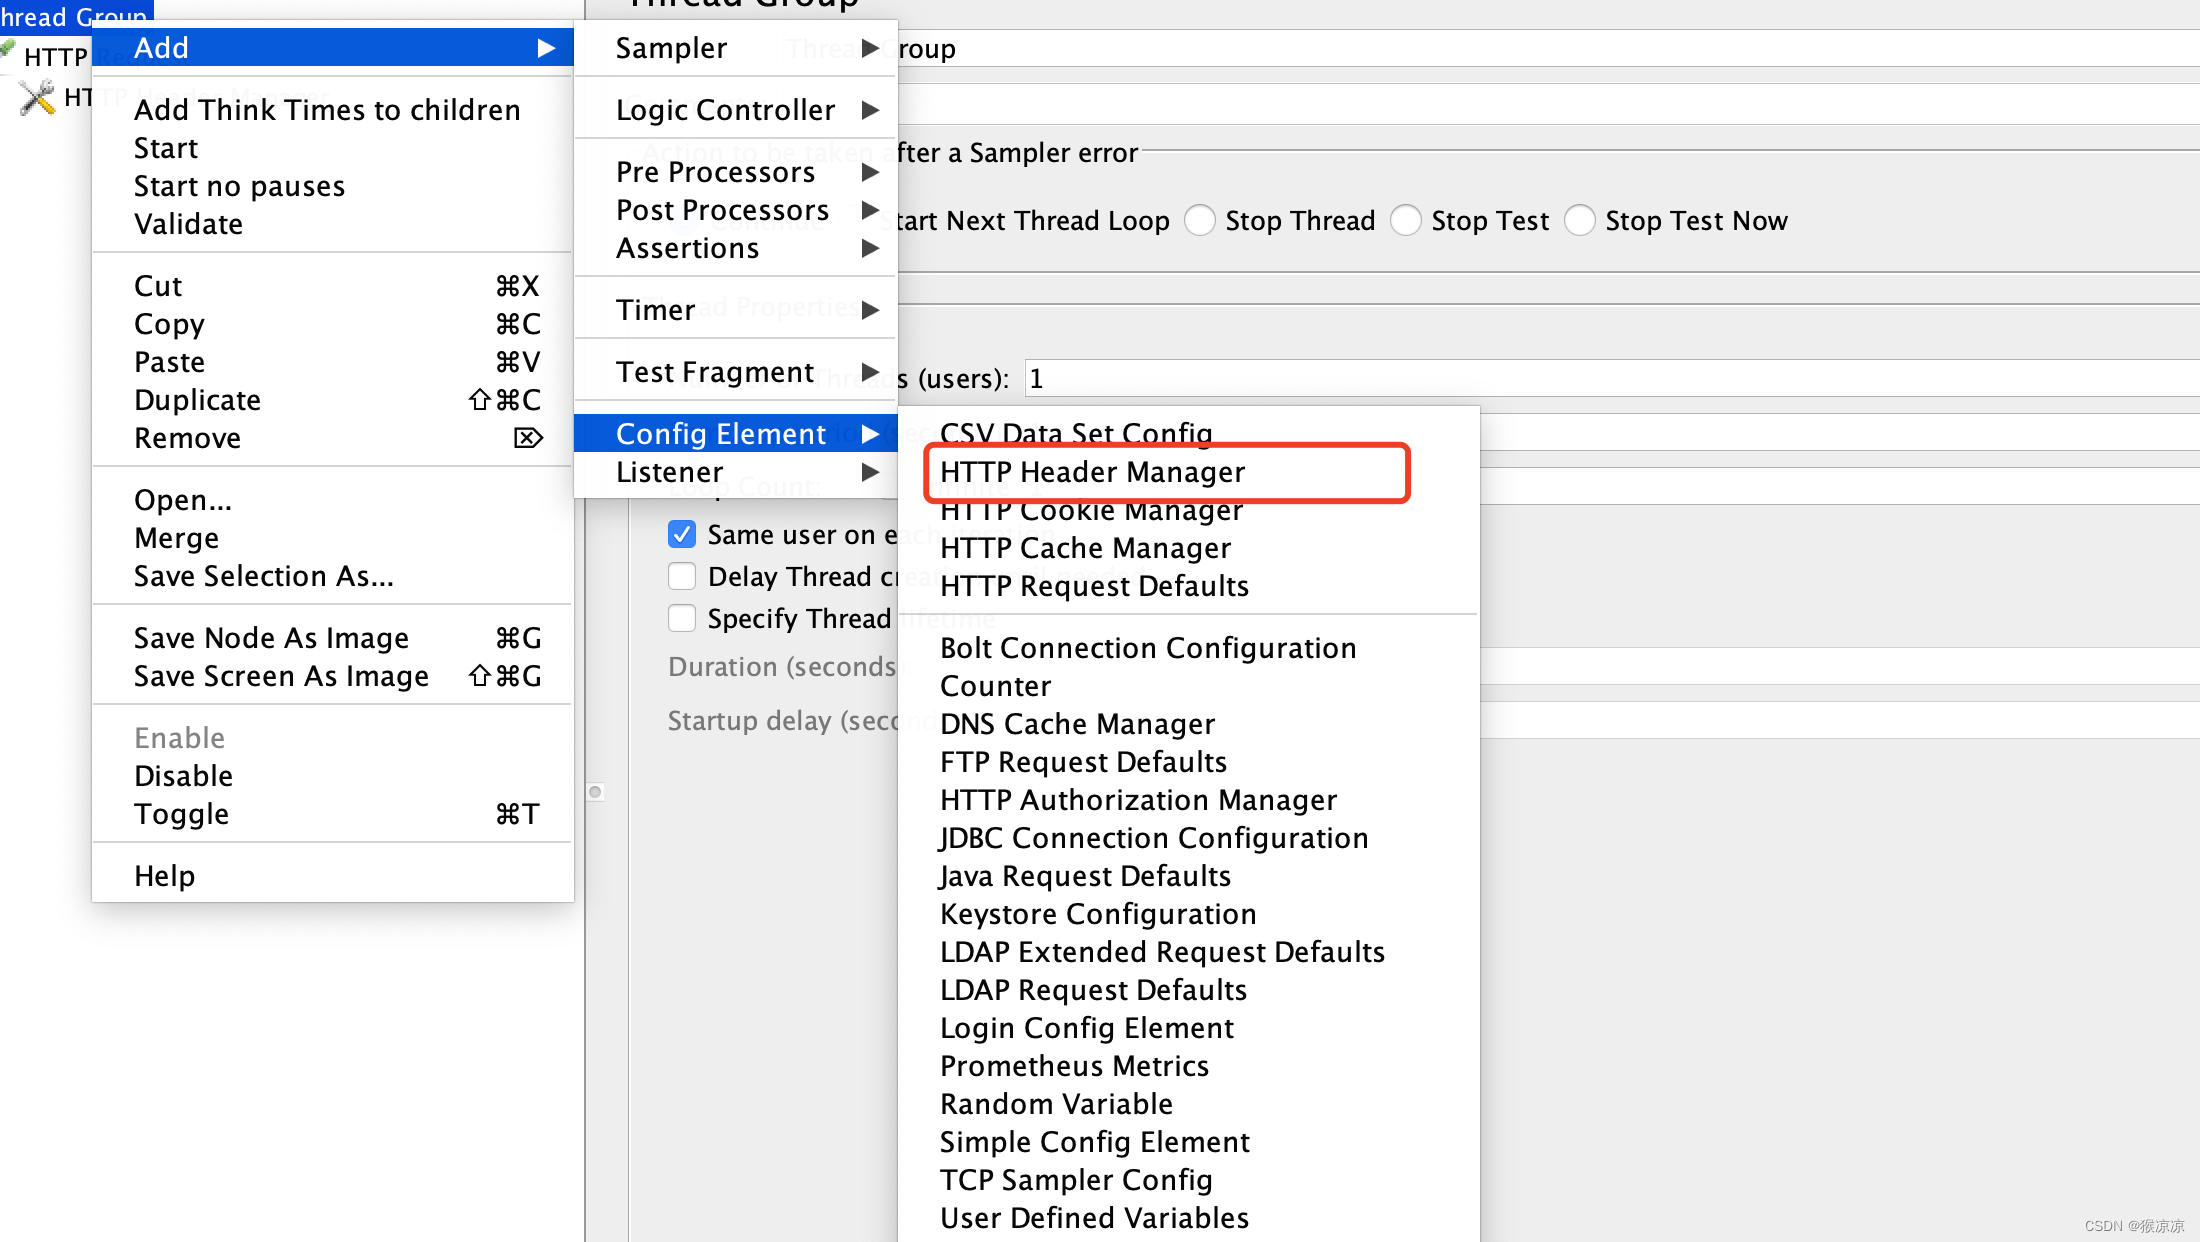This screenshot has height=1242, width=2200.
Task: Select Stop Thread radio button
Action: (x=1200, y=220)
